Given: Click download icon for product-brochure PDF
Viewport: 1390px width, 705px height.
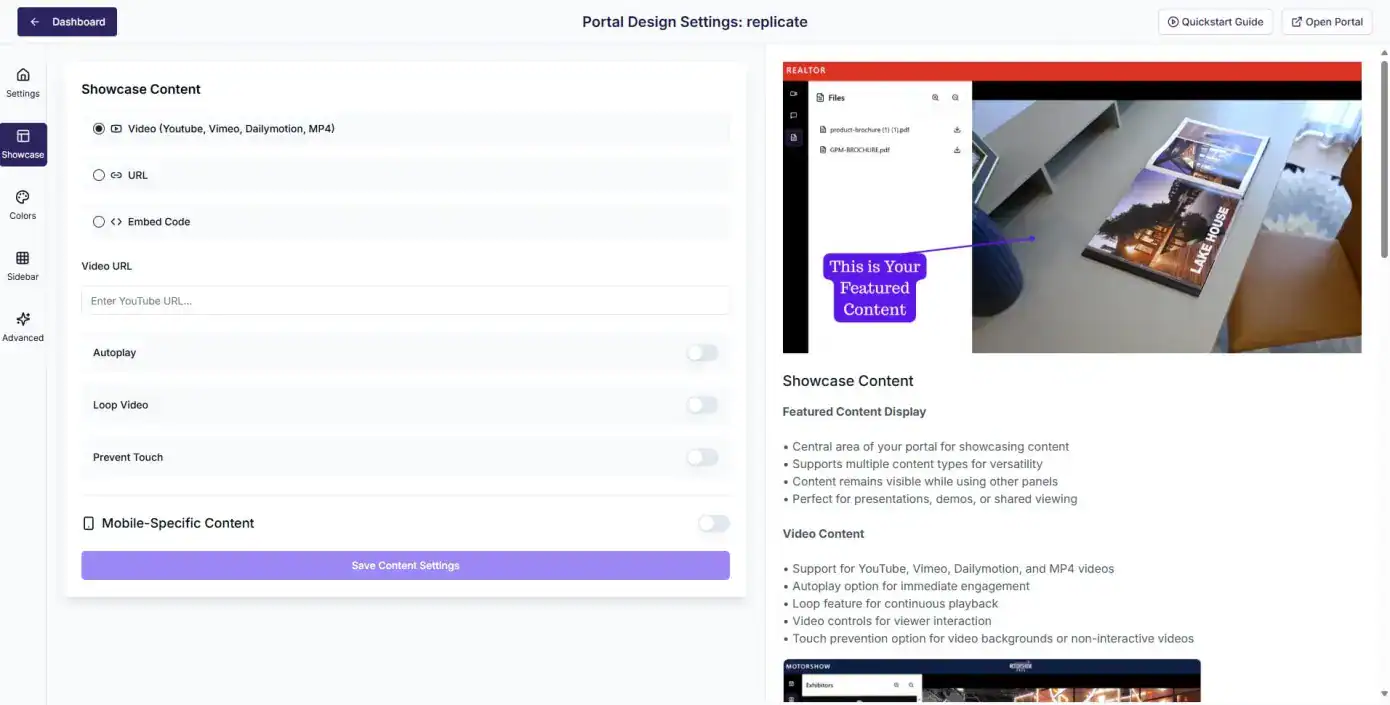Looking at the screenshot, I should point(957,129).
